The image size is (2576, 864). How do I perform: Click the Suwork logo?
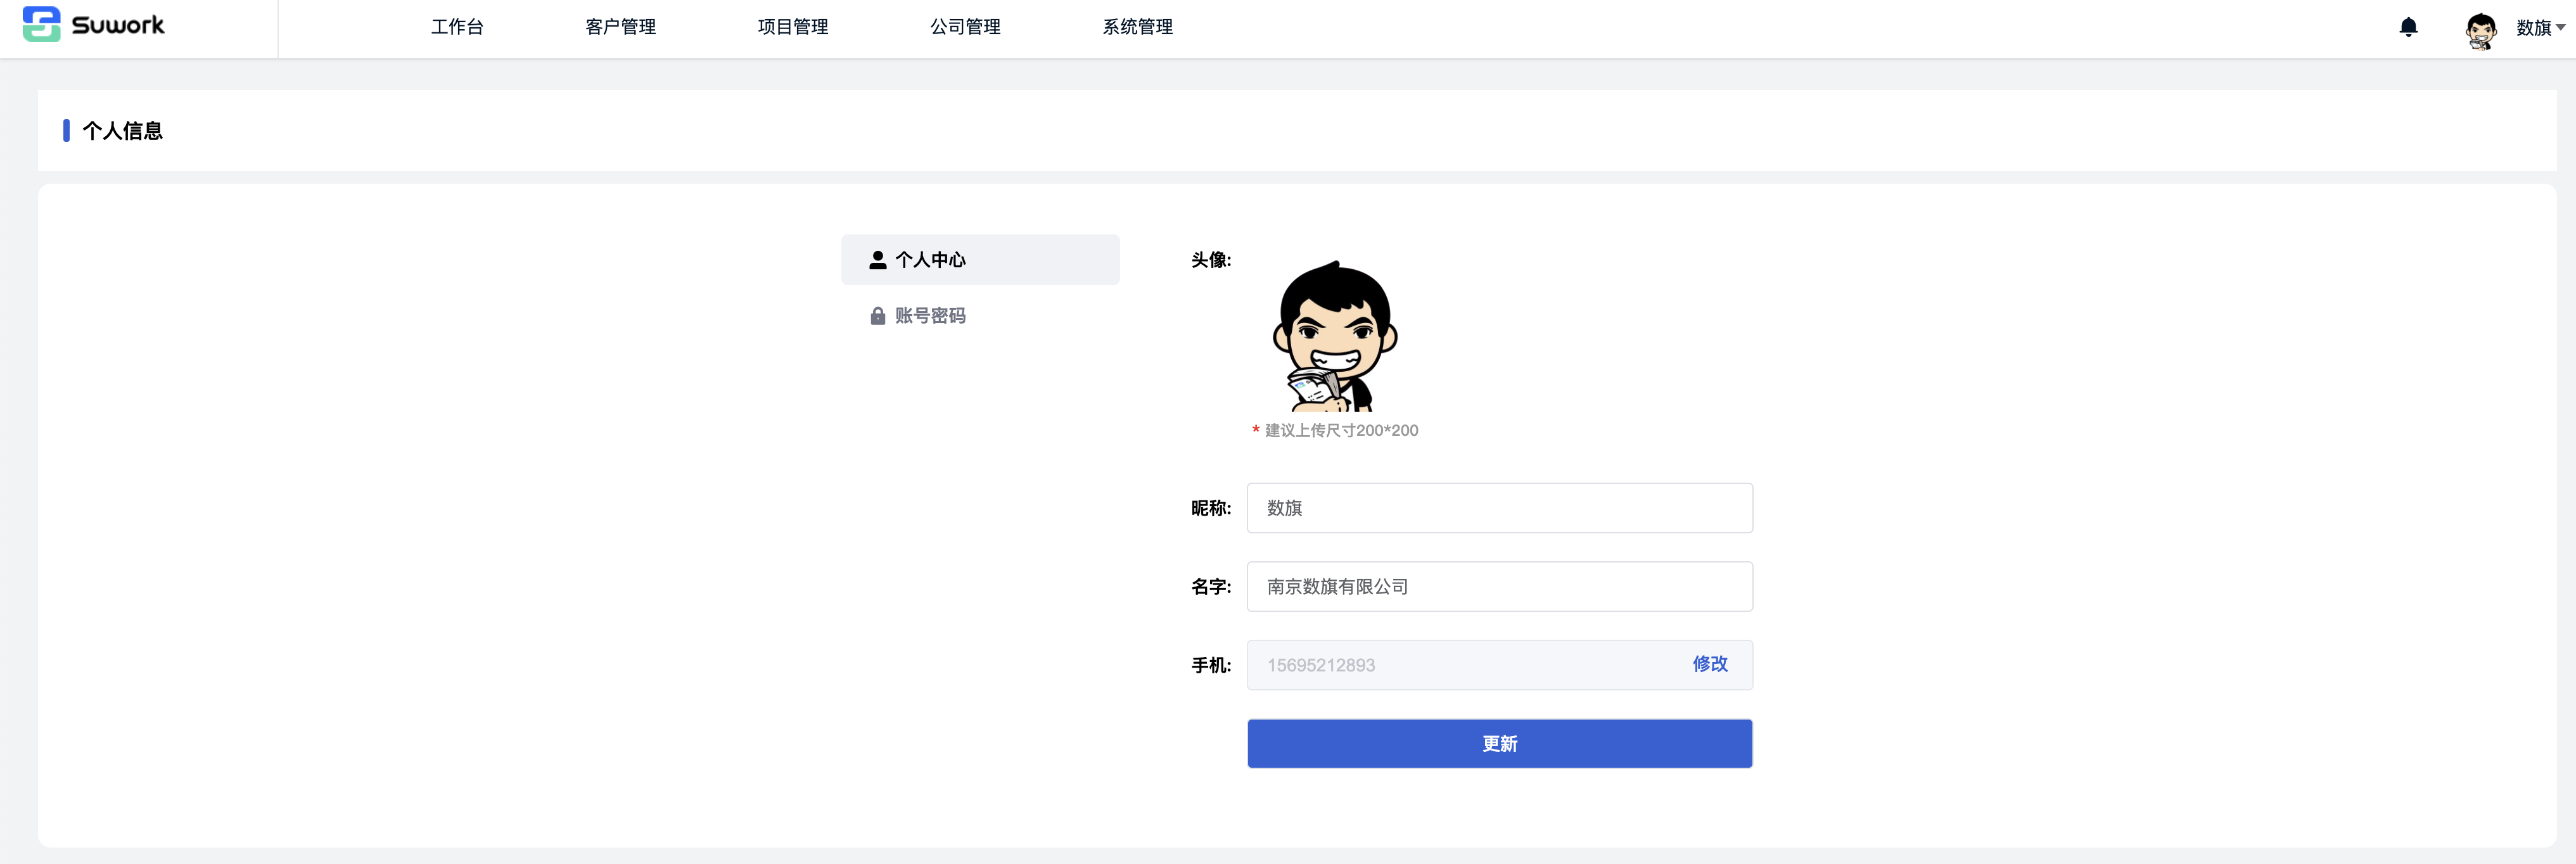[93, 25]
